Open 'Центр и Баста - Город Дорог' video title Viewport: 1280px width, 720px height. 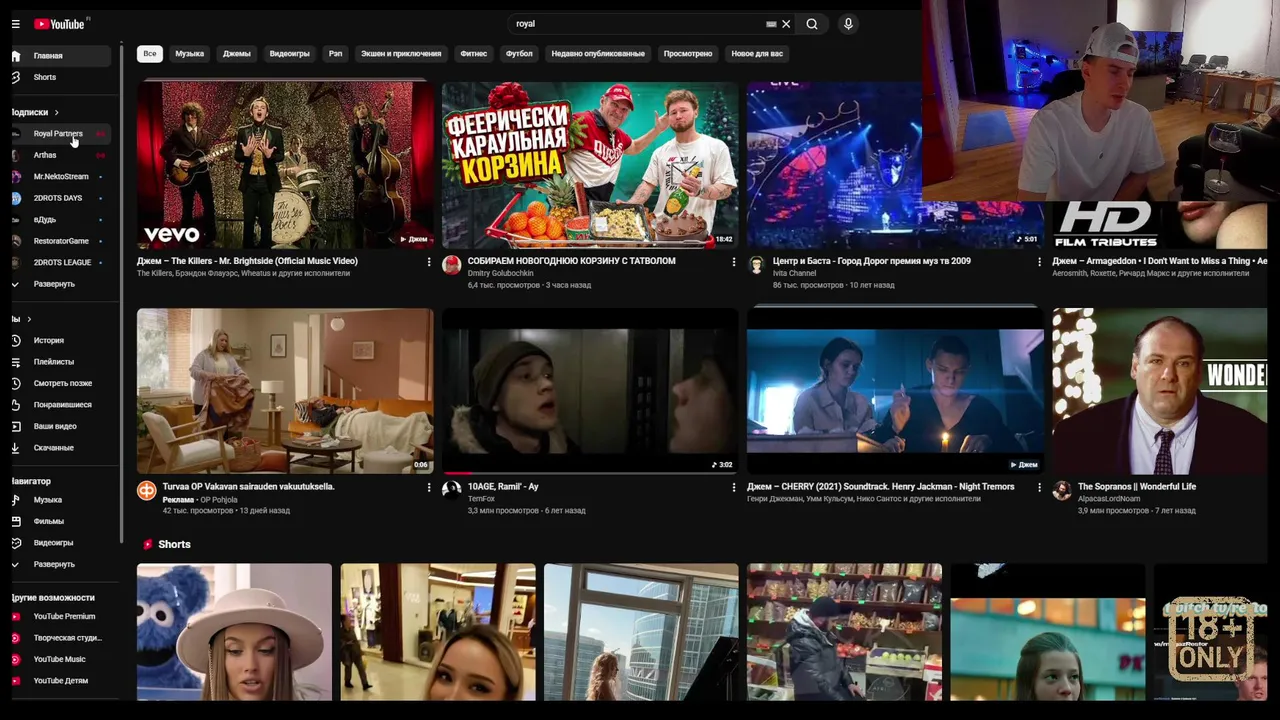[871, 261]
